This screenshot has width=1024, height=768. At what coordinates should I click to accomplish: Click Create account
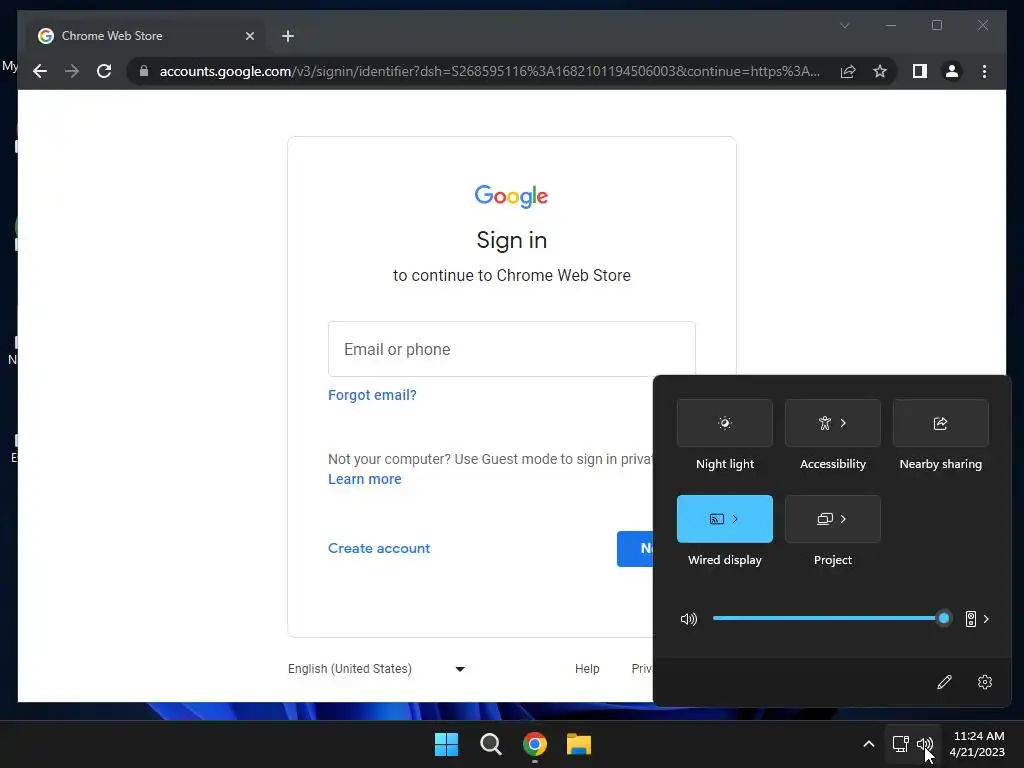click(379, 549)
